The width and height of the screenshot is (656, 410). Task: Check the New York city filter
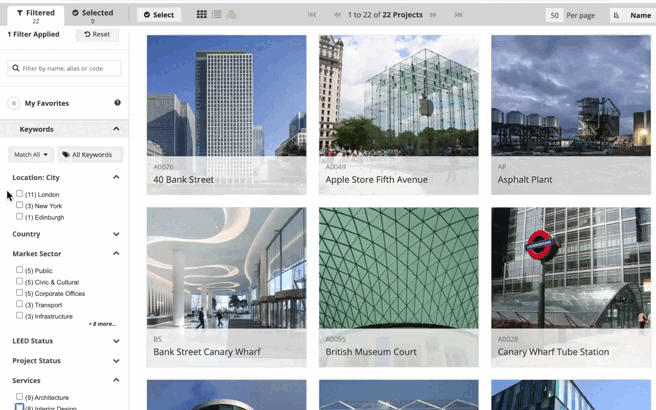pos(19,205)
